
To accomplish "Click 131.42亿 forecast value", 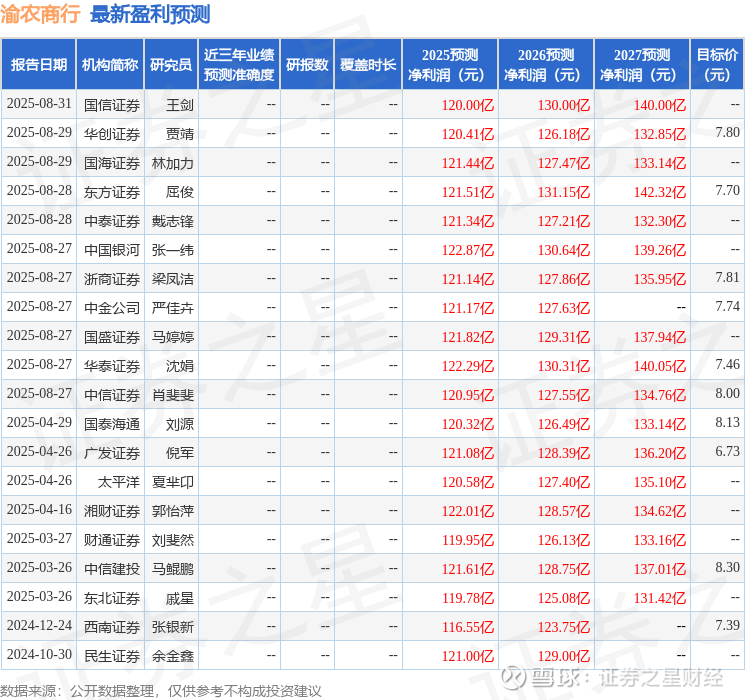I will [x=660, y=598].
